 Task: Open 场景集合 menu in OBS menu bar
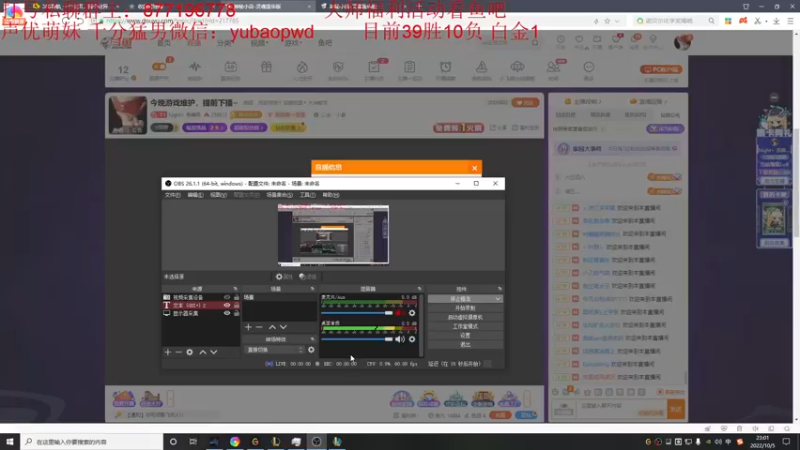280,195
